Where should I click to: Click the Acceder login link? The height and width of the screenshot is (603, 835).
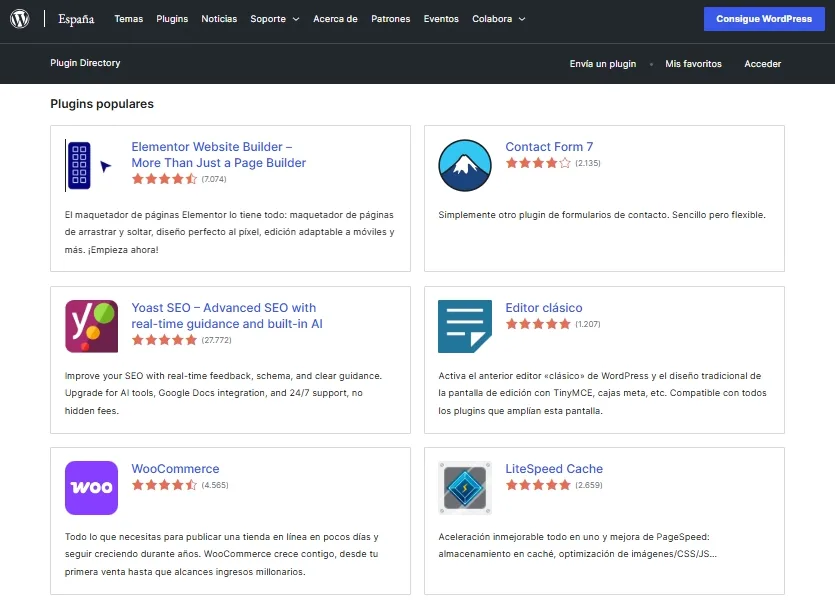point(763,64)
